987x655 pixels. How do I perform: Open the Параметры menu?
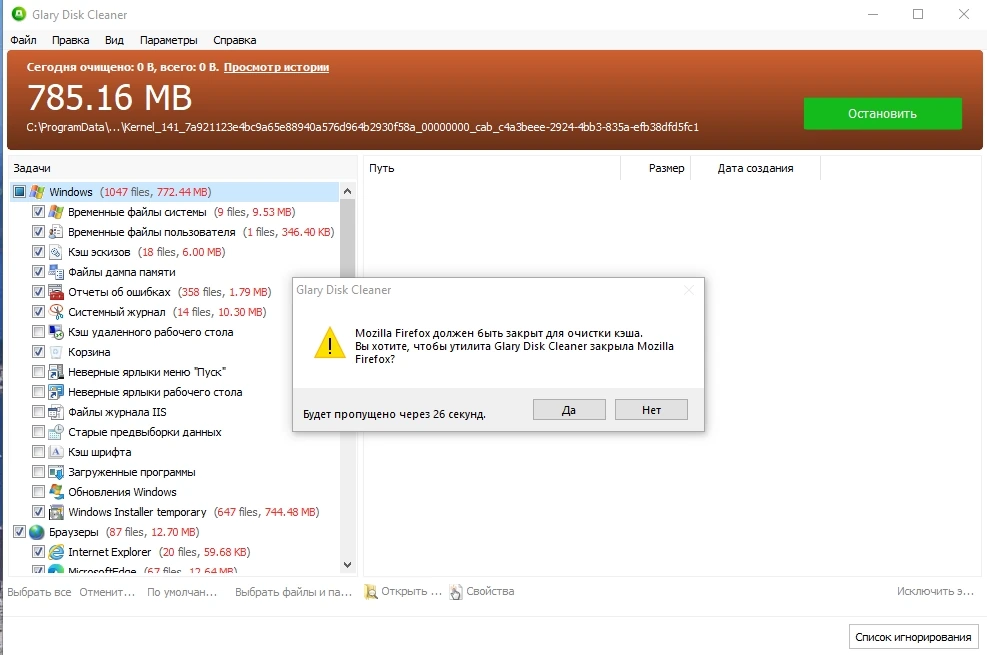(169, 40)
